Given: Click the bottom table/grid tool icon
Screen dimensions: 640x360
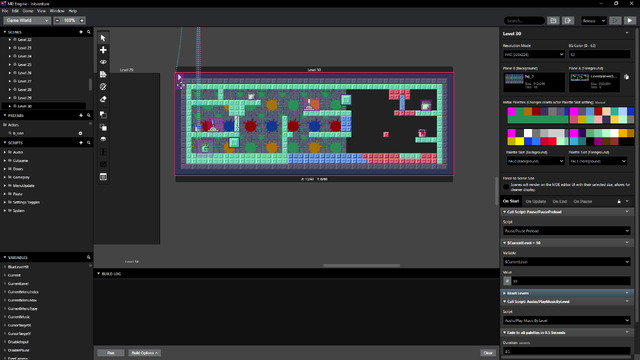Looking at the screenshot, I should (103, 177).
